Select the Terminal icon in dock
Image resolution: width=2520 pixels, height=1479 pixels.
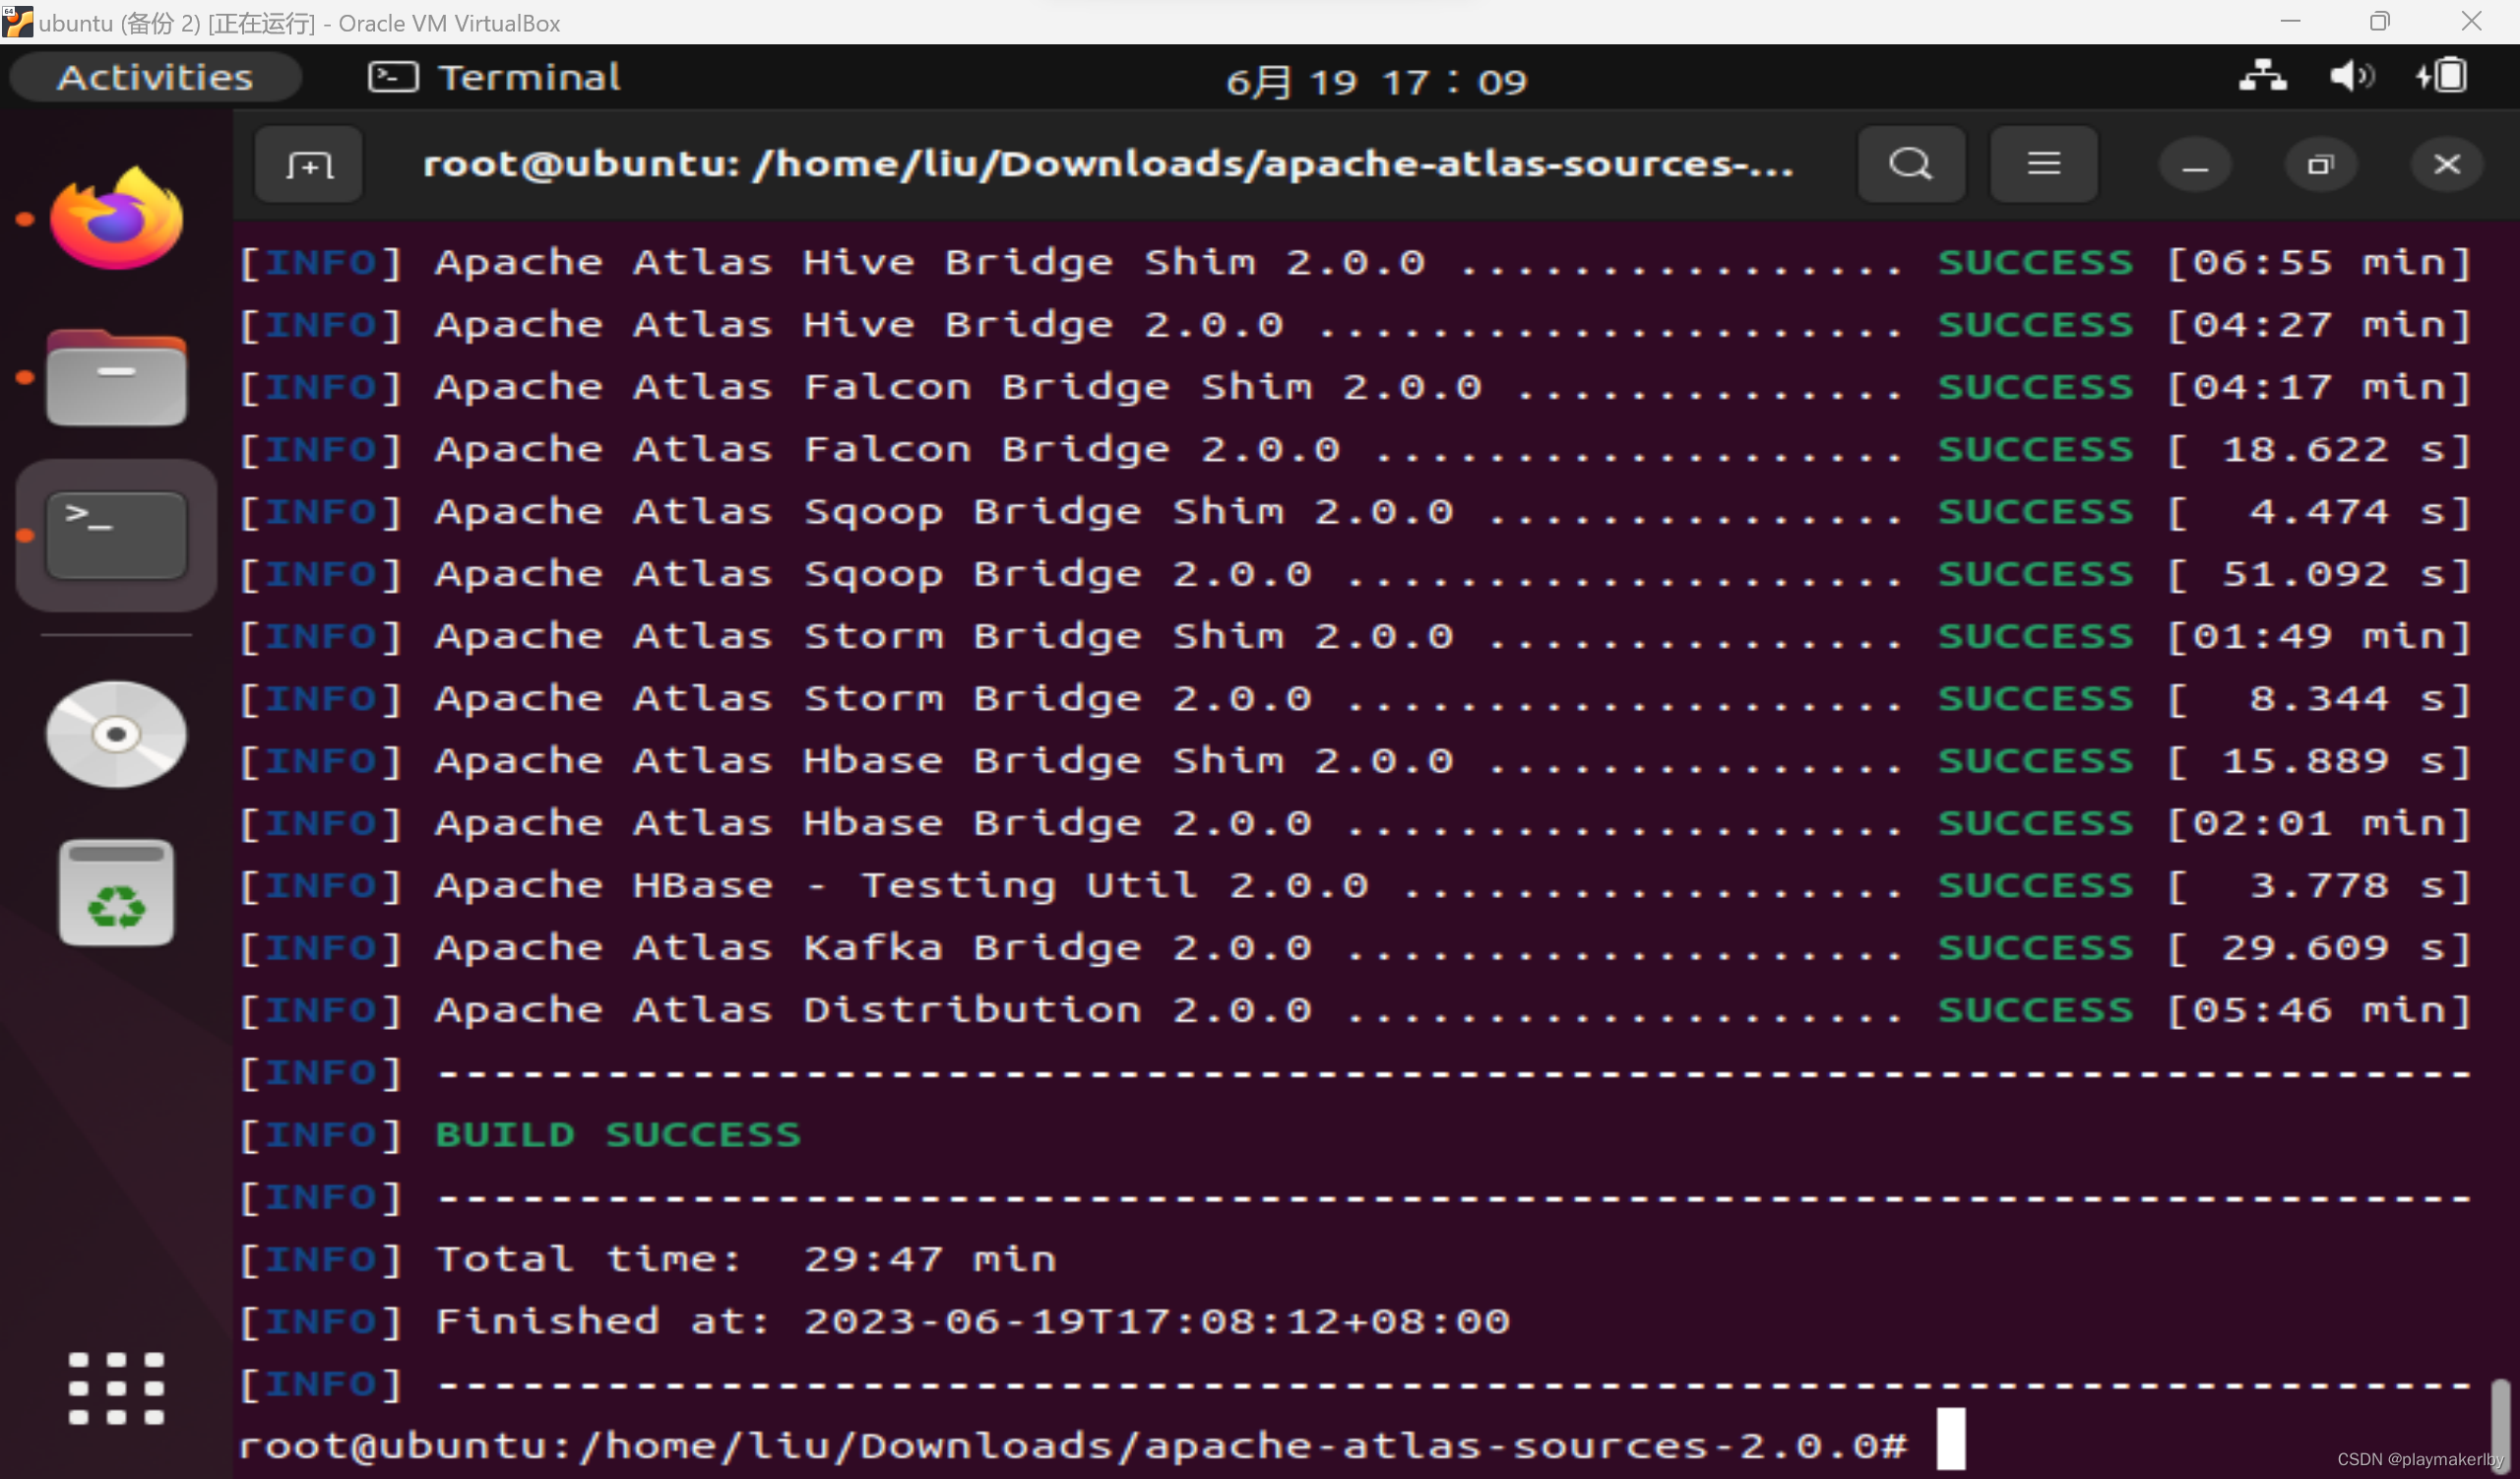tap(116, 536)
